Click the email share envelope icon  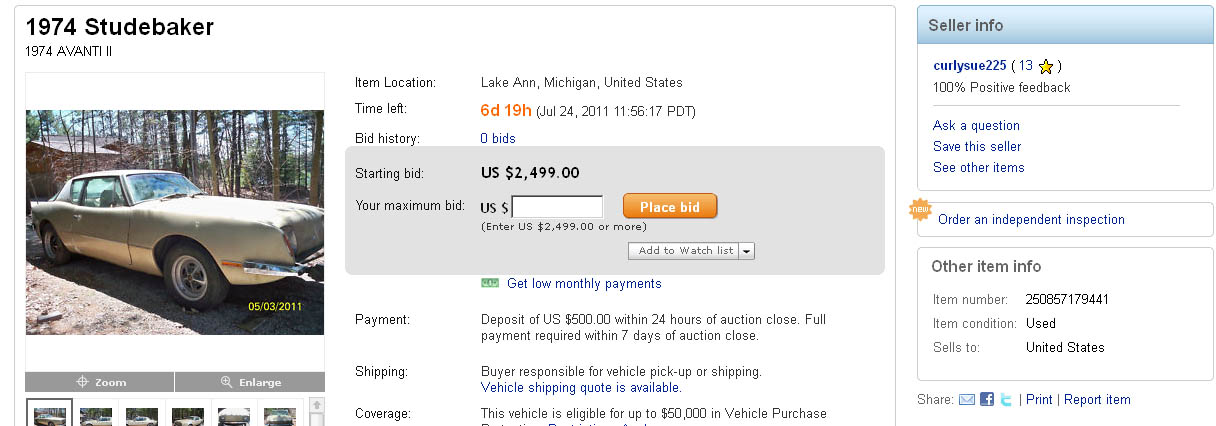tap(967, 400)
